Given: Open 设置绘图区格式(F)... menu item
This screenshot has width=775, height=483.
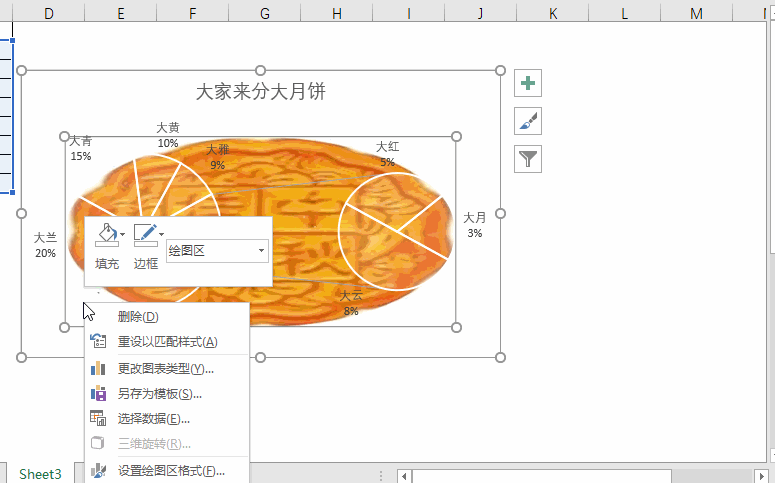Looking at the screenshot, I should [167, 471].
